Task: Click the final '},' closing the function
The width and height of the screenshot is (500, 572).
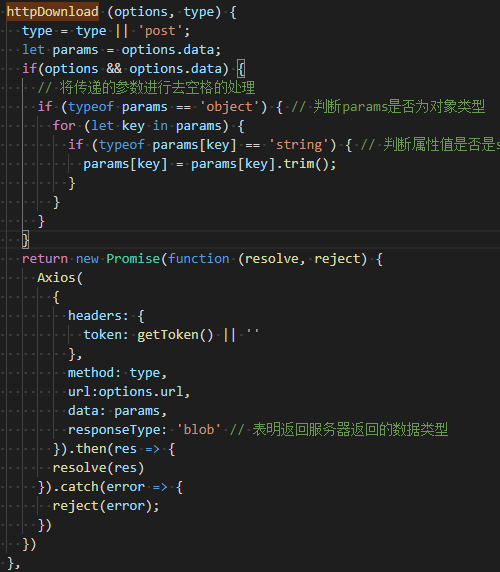Action: (x=14, y=563)
